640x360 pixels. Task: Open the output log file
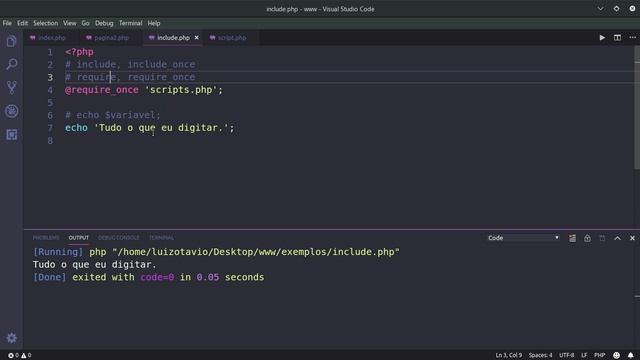coord(602,238)
